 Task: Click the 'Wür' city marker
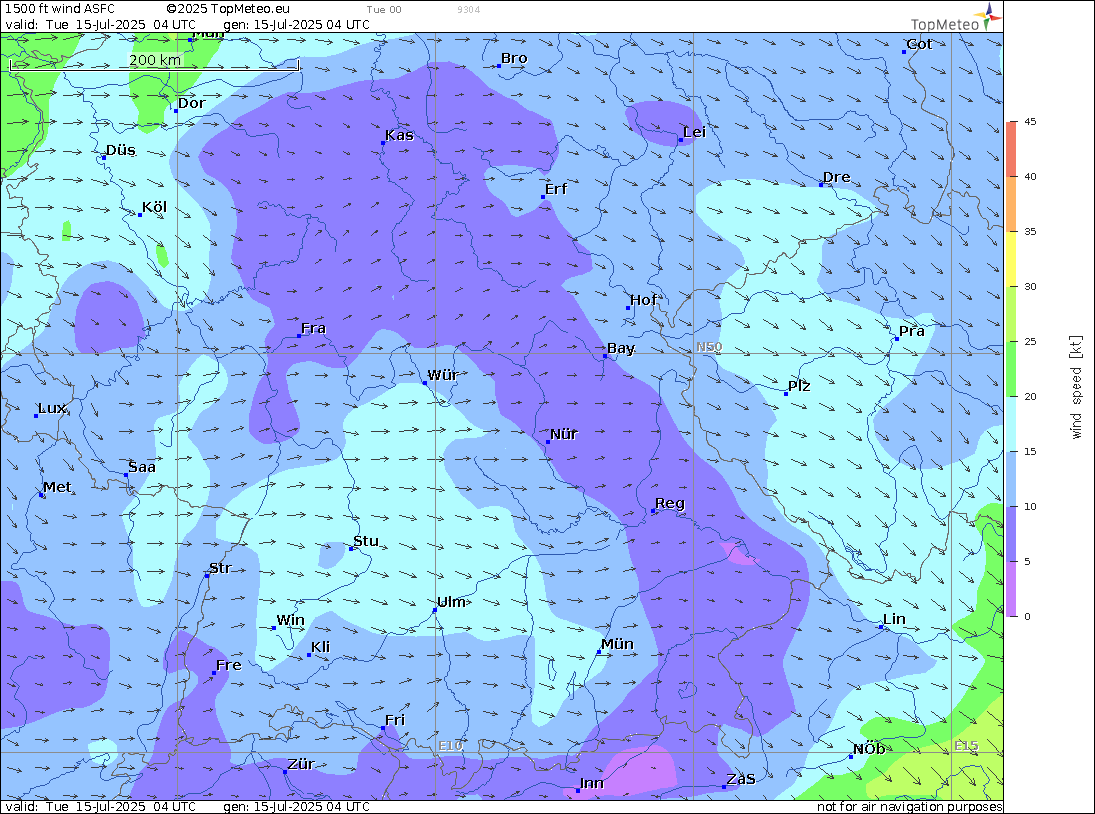coord(425,383)
